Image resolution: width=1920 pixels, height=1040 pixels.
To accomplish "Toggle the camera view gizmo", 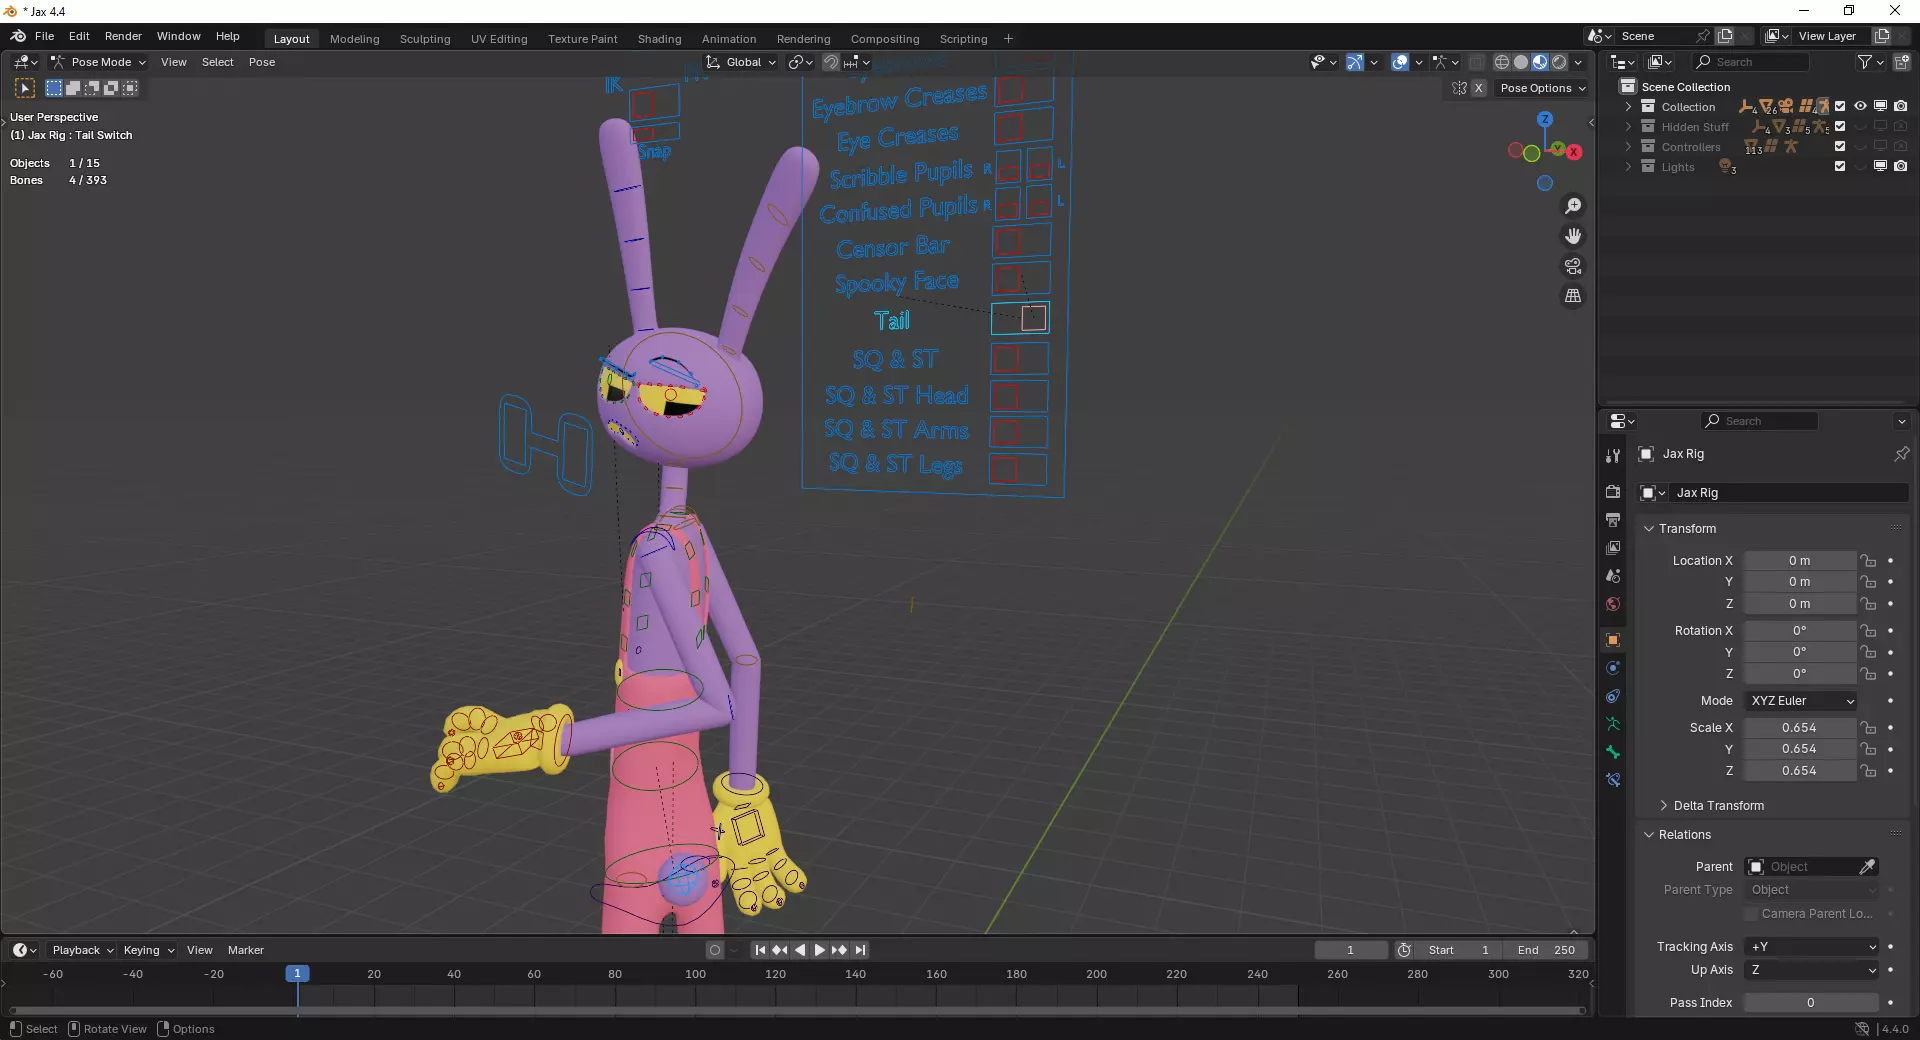I will coord(1573,266).
